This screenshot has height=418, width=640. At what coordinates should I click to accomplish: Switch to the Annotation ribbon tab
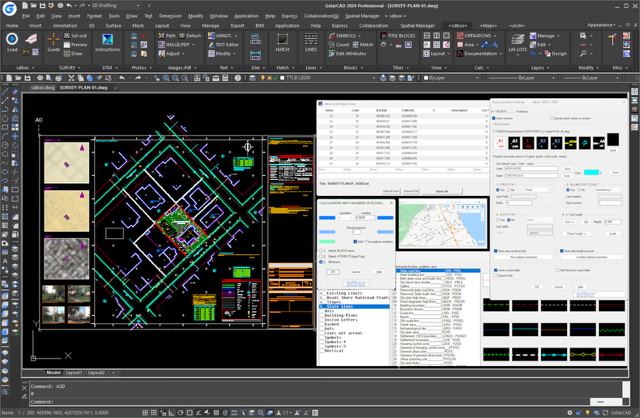point(65,25)
